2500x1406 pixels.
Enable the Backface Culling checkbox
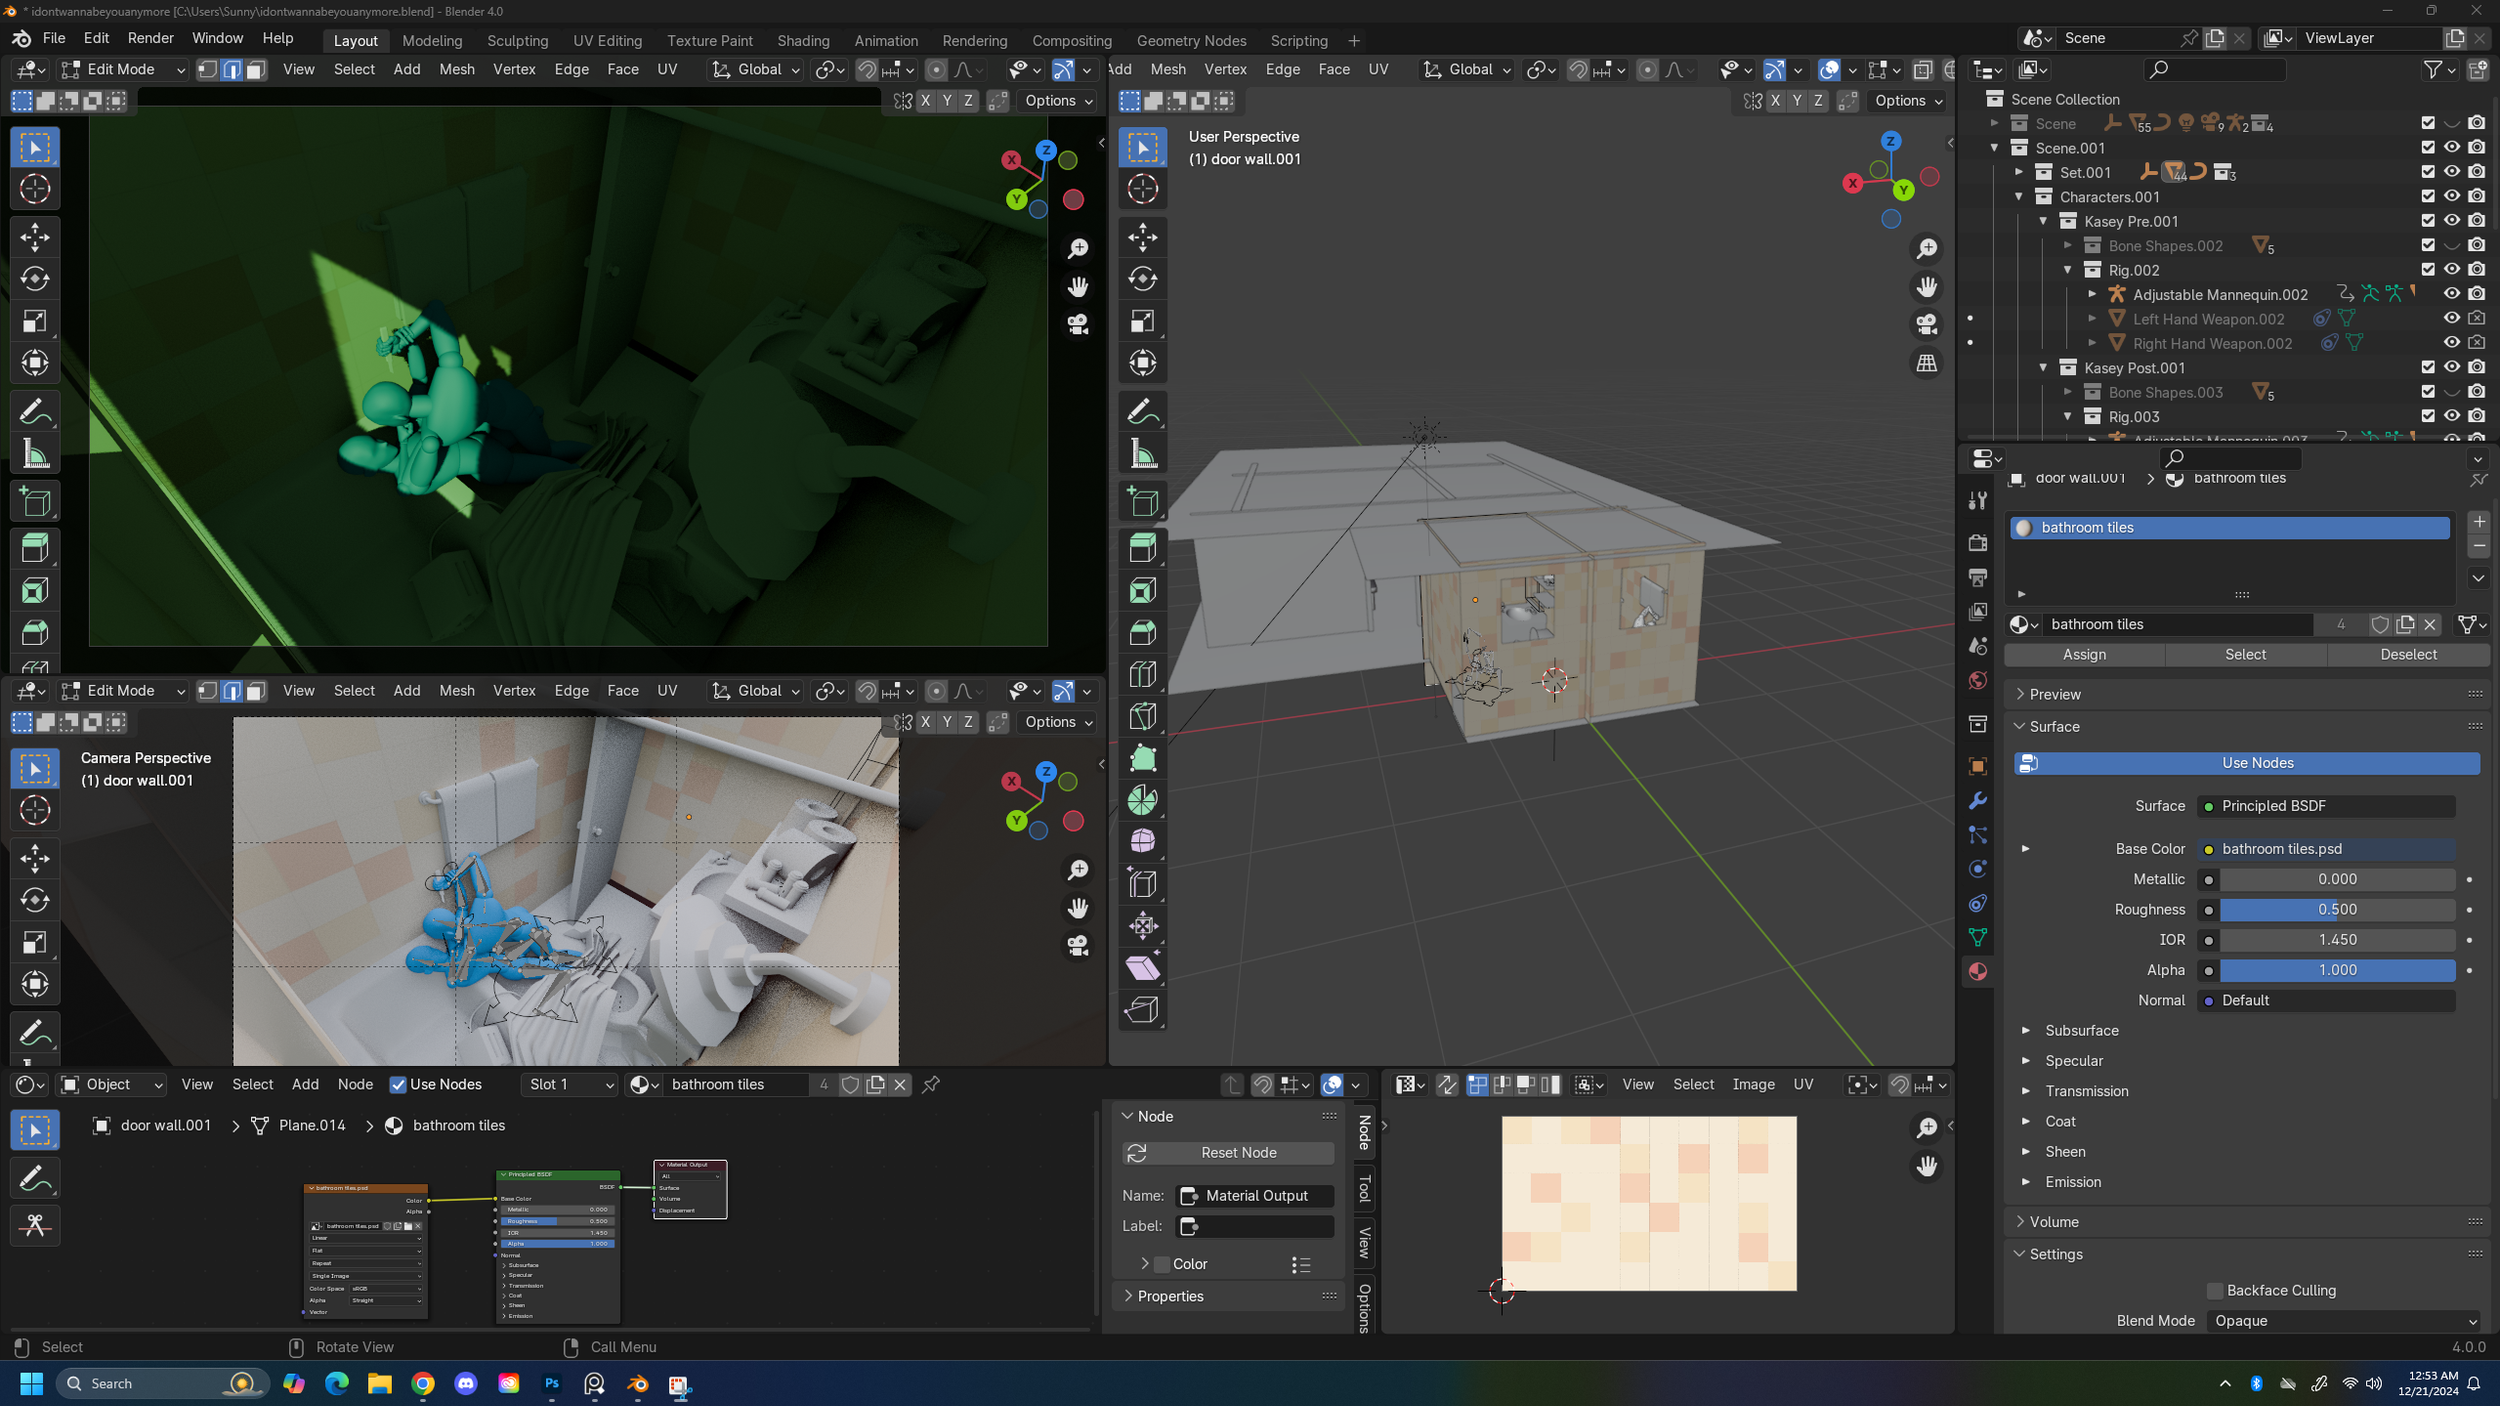point(2214,1290)
